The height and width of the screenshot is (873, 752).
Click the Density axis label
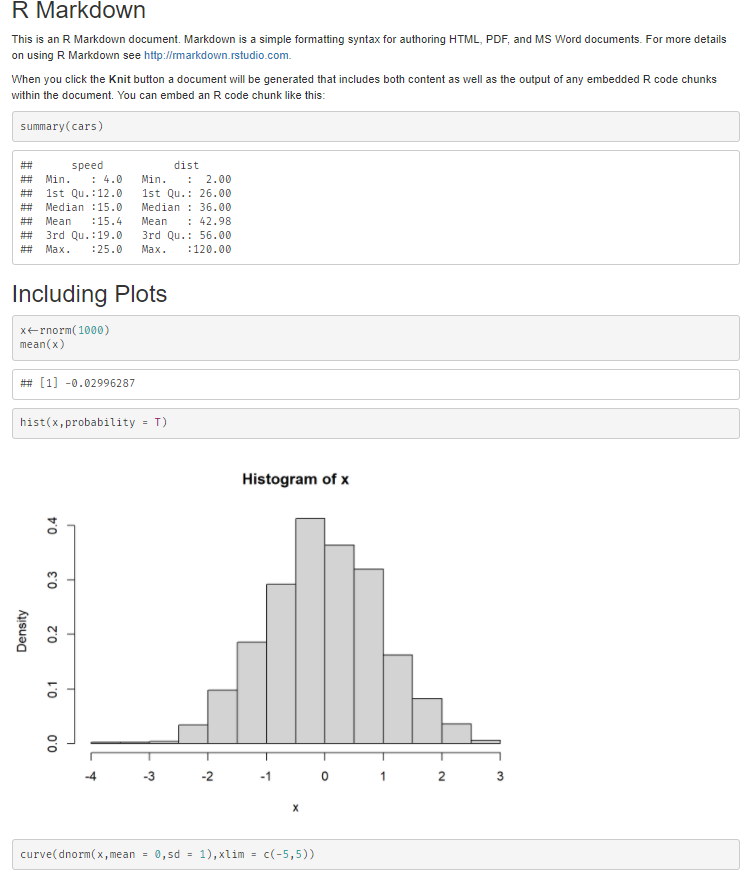22,631
